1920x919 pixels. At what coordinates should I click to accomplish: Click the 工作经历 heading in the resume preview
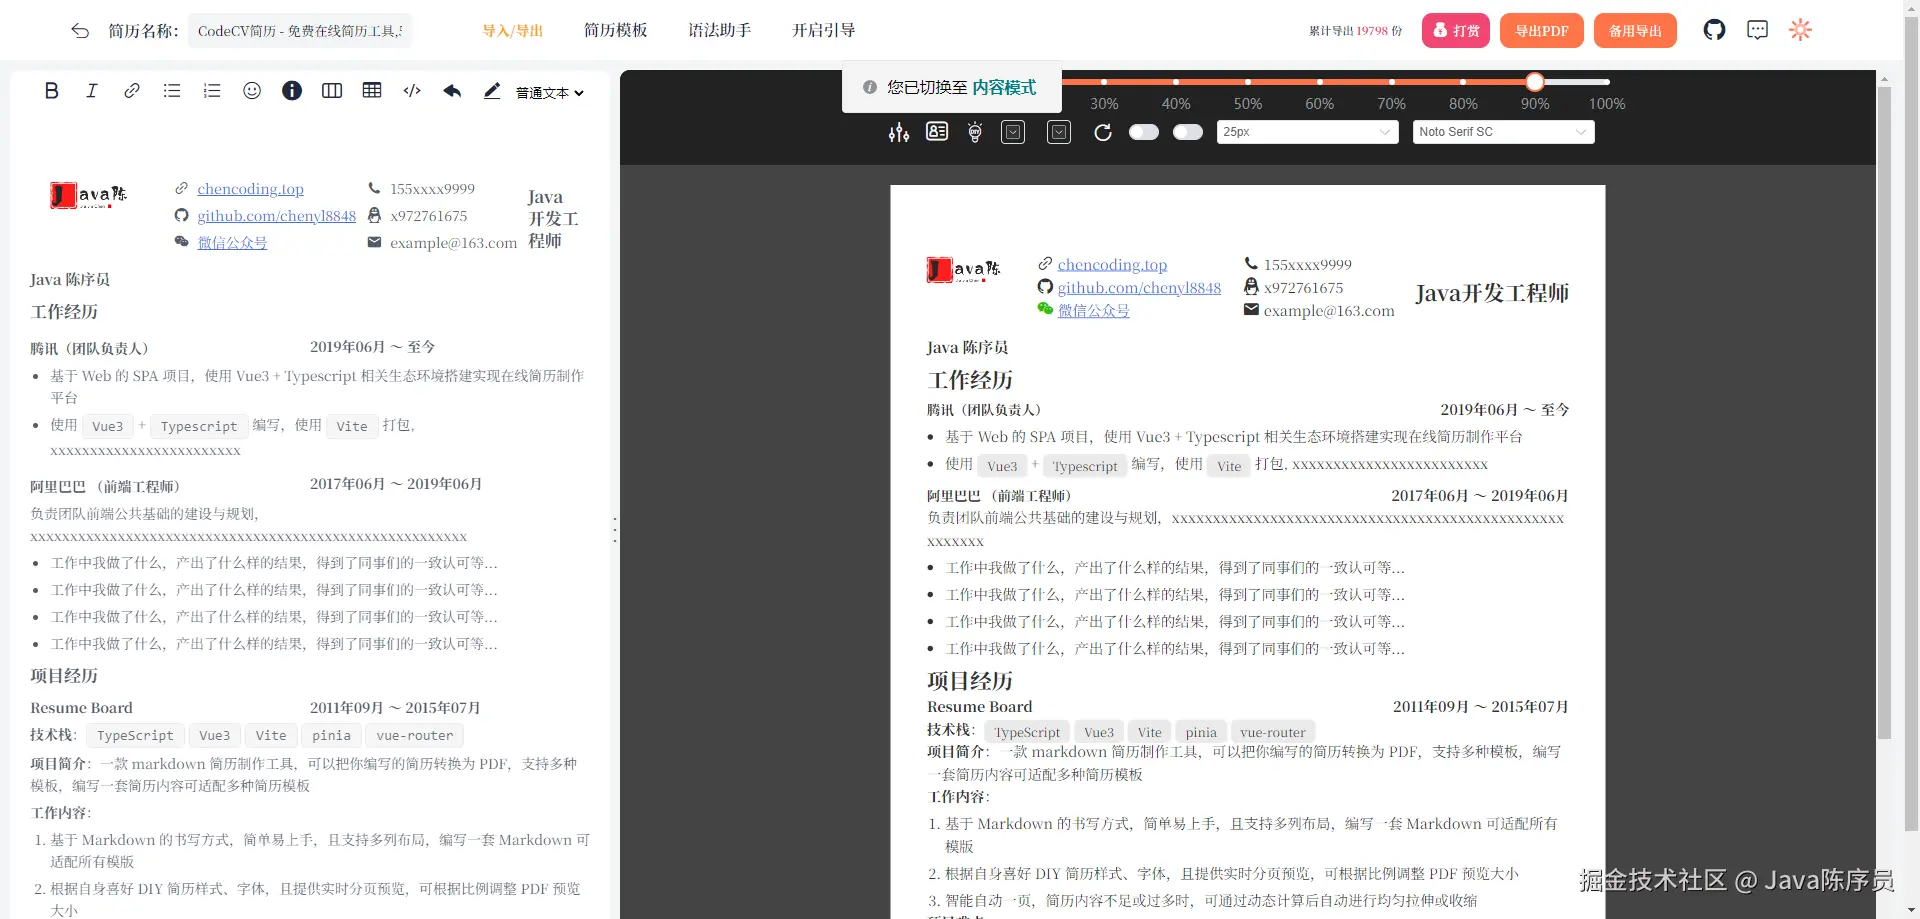pyautogui.click(x=970, y=380)
